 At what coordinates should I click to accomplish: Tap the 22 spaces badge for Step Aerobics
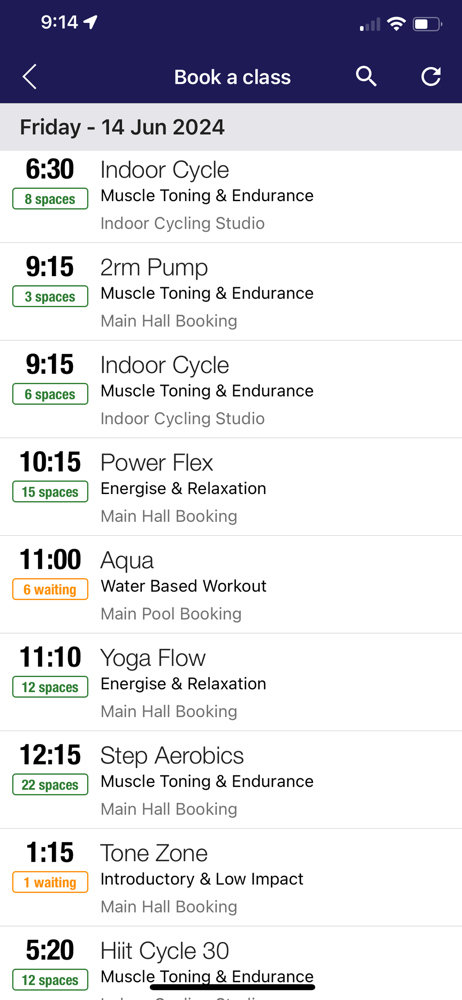tap(50, 785)
